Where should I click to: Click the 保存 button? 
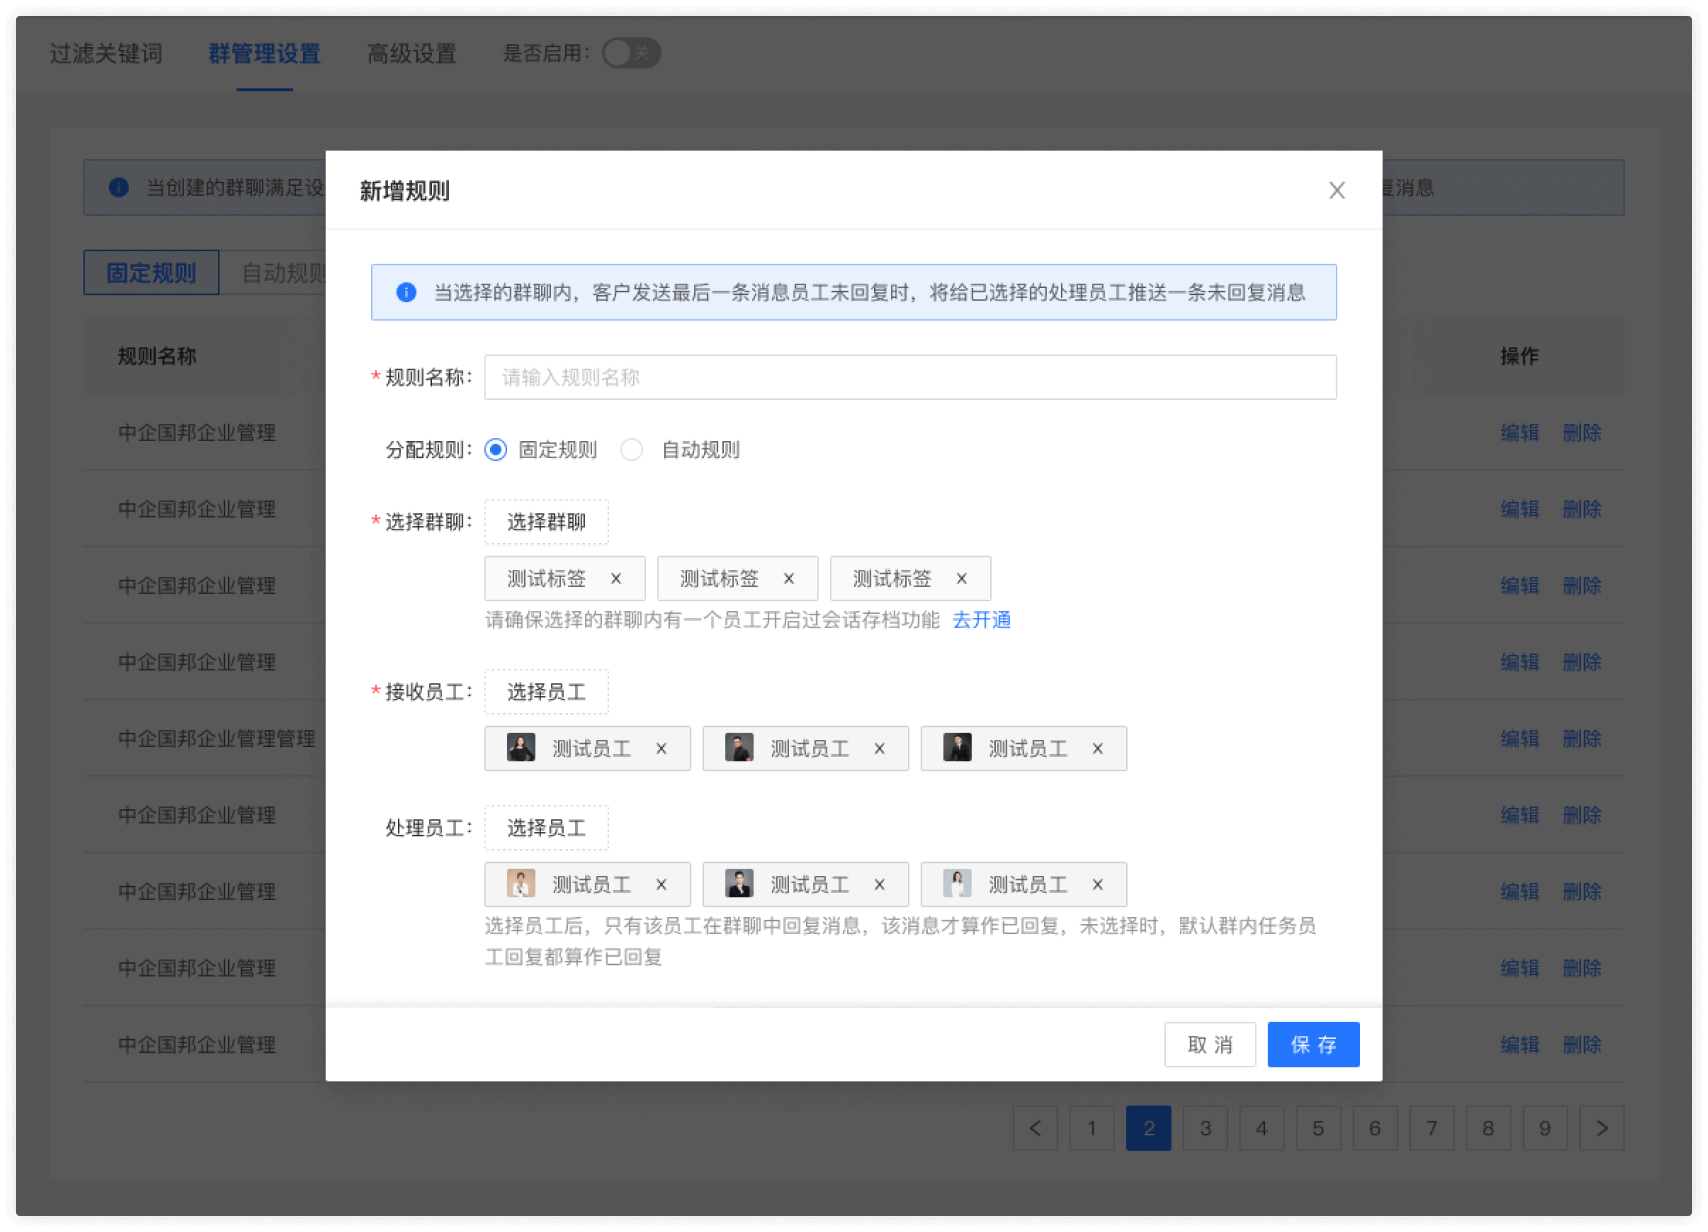(1313, 1044)
